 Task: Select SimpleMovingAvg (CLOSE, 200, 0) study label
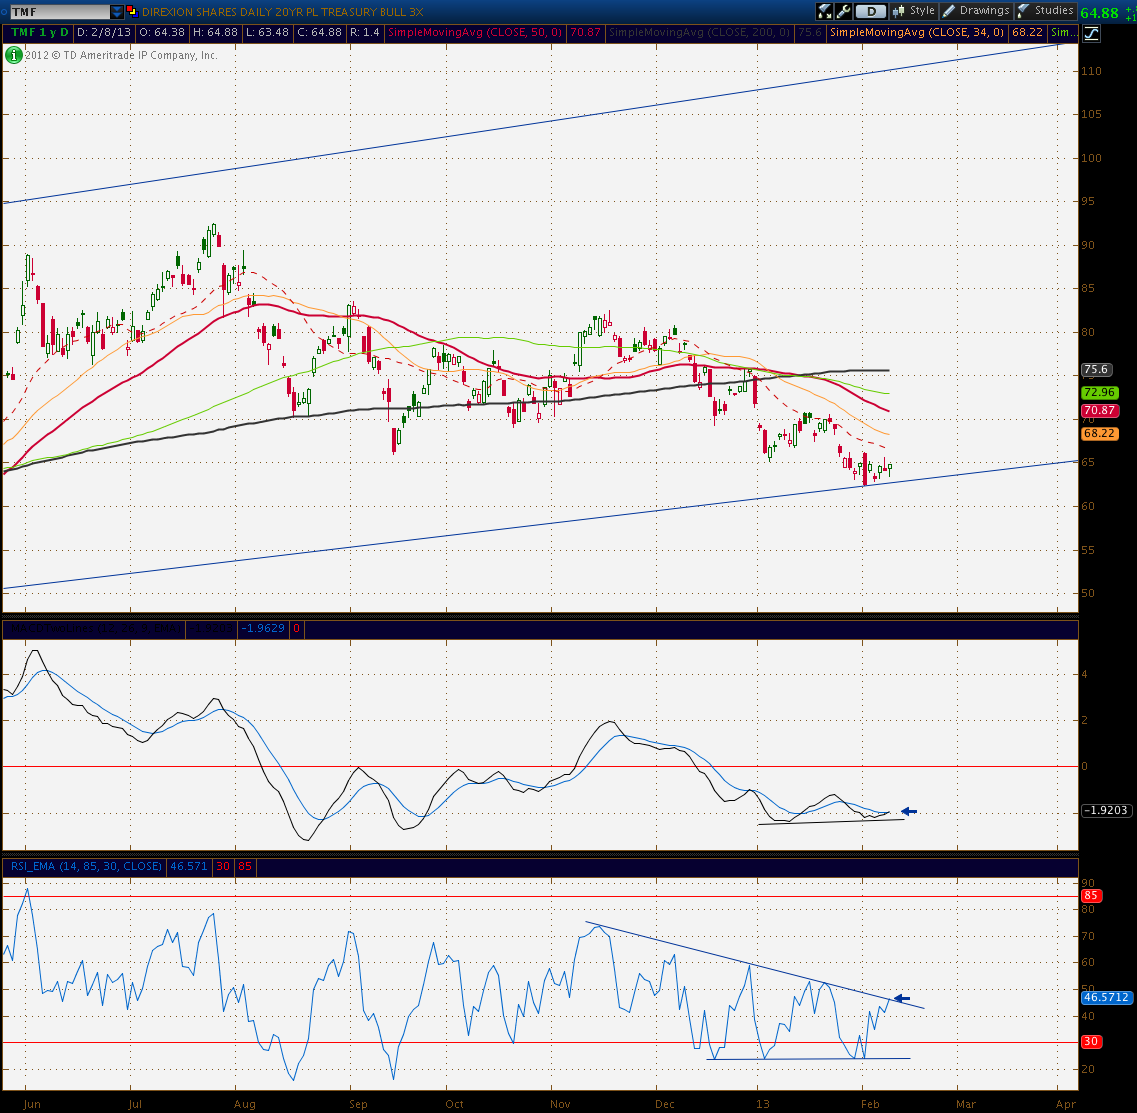(699, 33)
